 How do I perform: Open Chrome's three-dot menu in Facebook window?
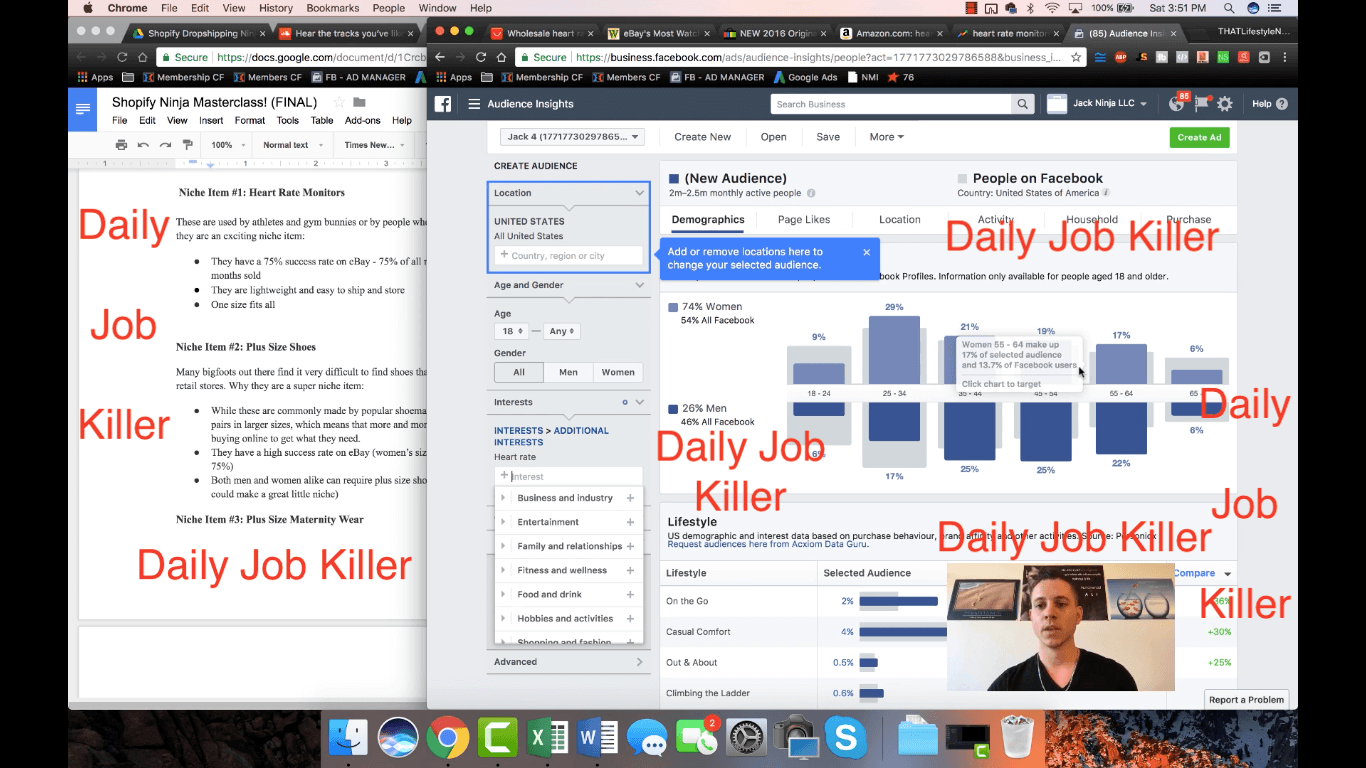(1284, 57)
